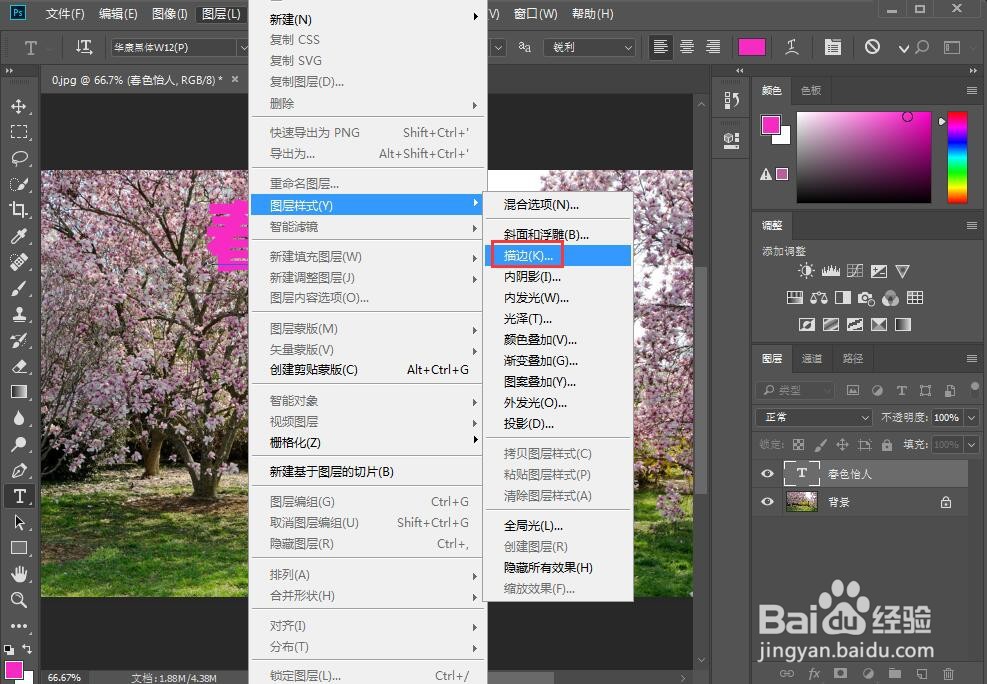Add a Brightness/Contrast adjustment layer
This screenshot has width=987, height=684.
(x=808, y=271)
